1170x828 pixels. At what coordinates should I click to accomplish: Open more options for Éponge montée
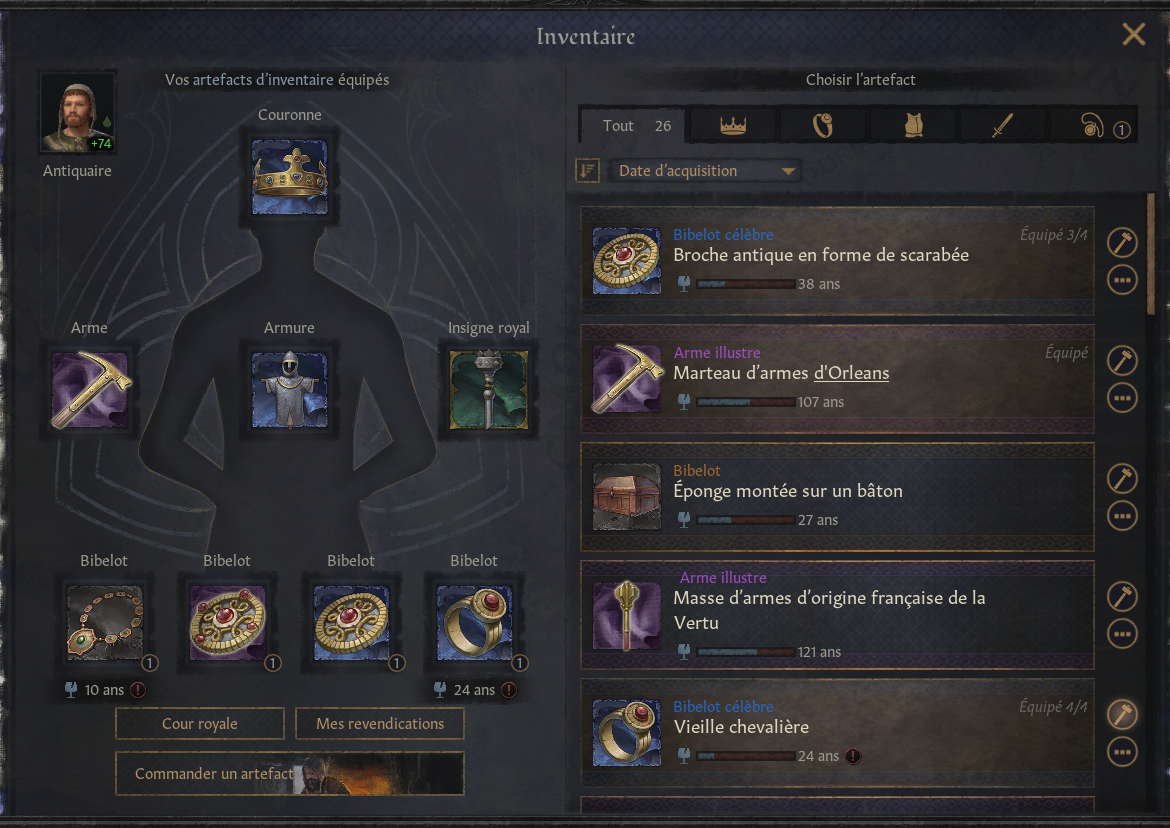click(1121, 515)
